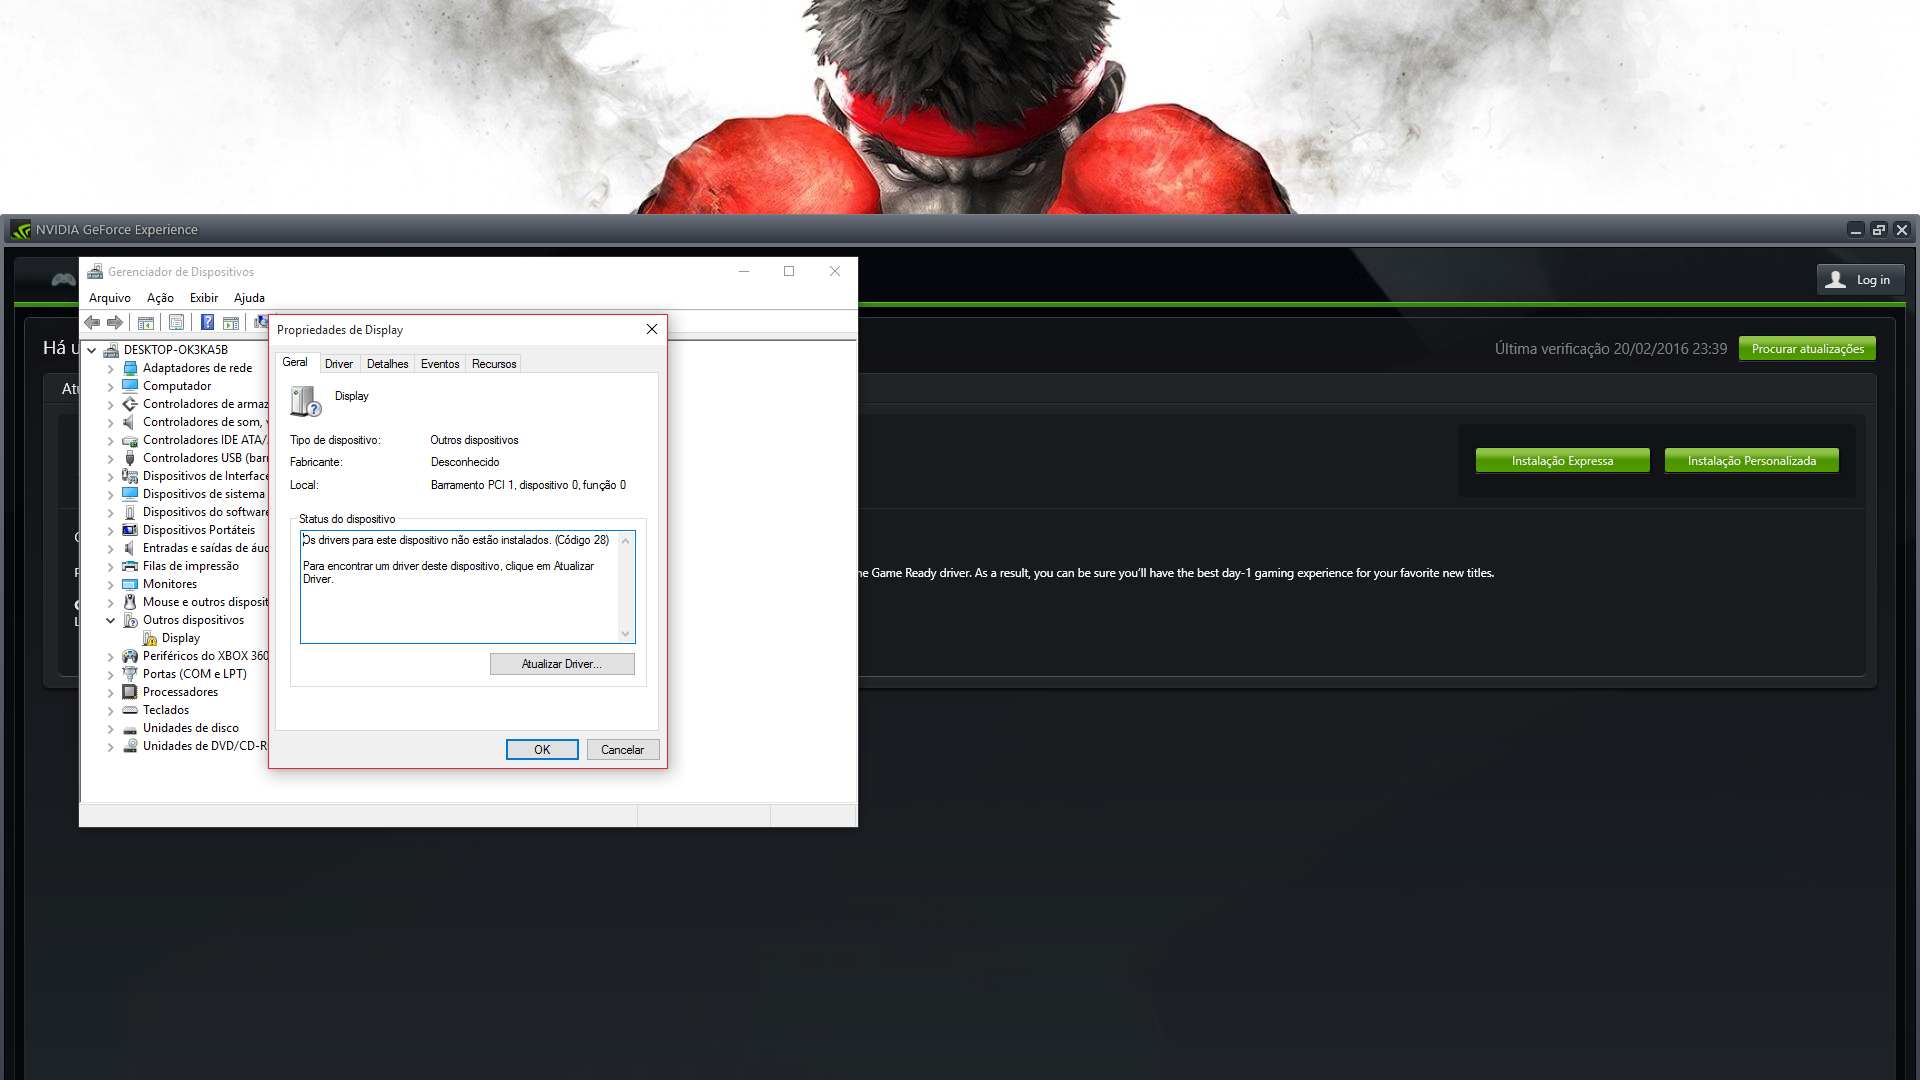
Task: Close the Propriedades de Display dialog
Action: point(652,330)
